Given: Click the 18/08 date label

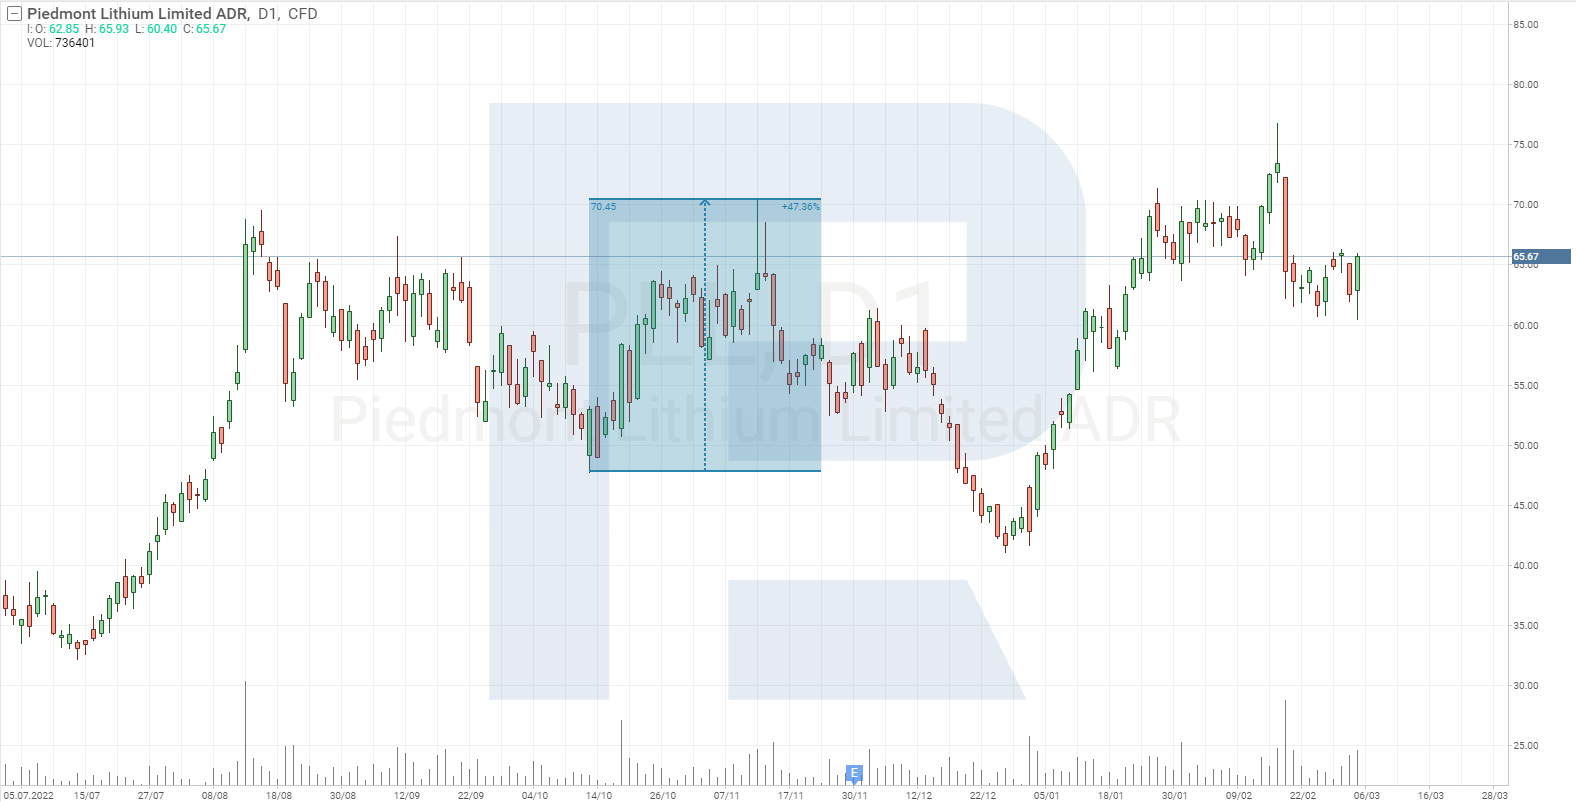Looking at the screenshot, I should 279,796.
